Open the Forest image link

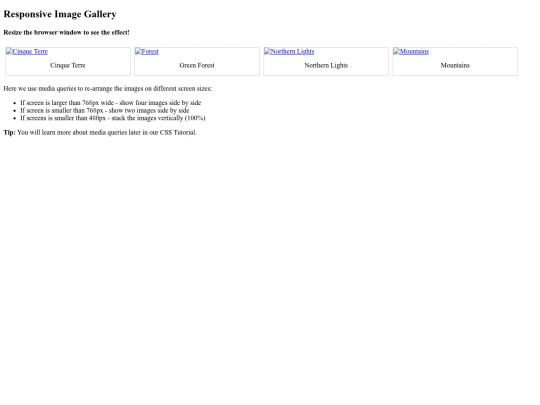tap(147, 52)
